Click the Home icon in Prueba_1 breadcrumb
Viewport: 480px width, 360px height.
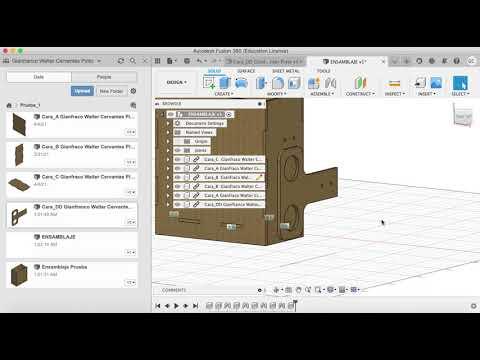9,105
